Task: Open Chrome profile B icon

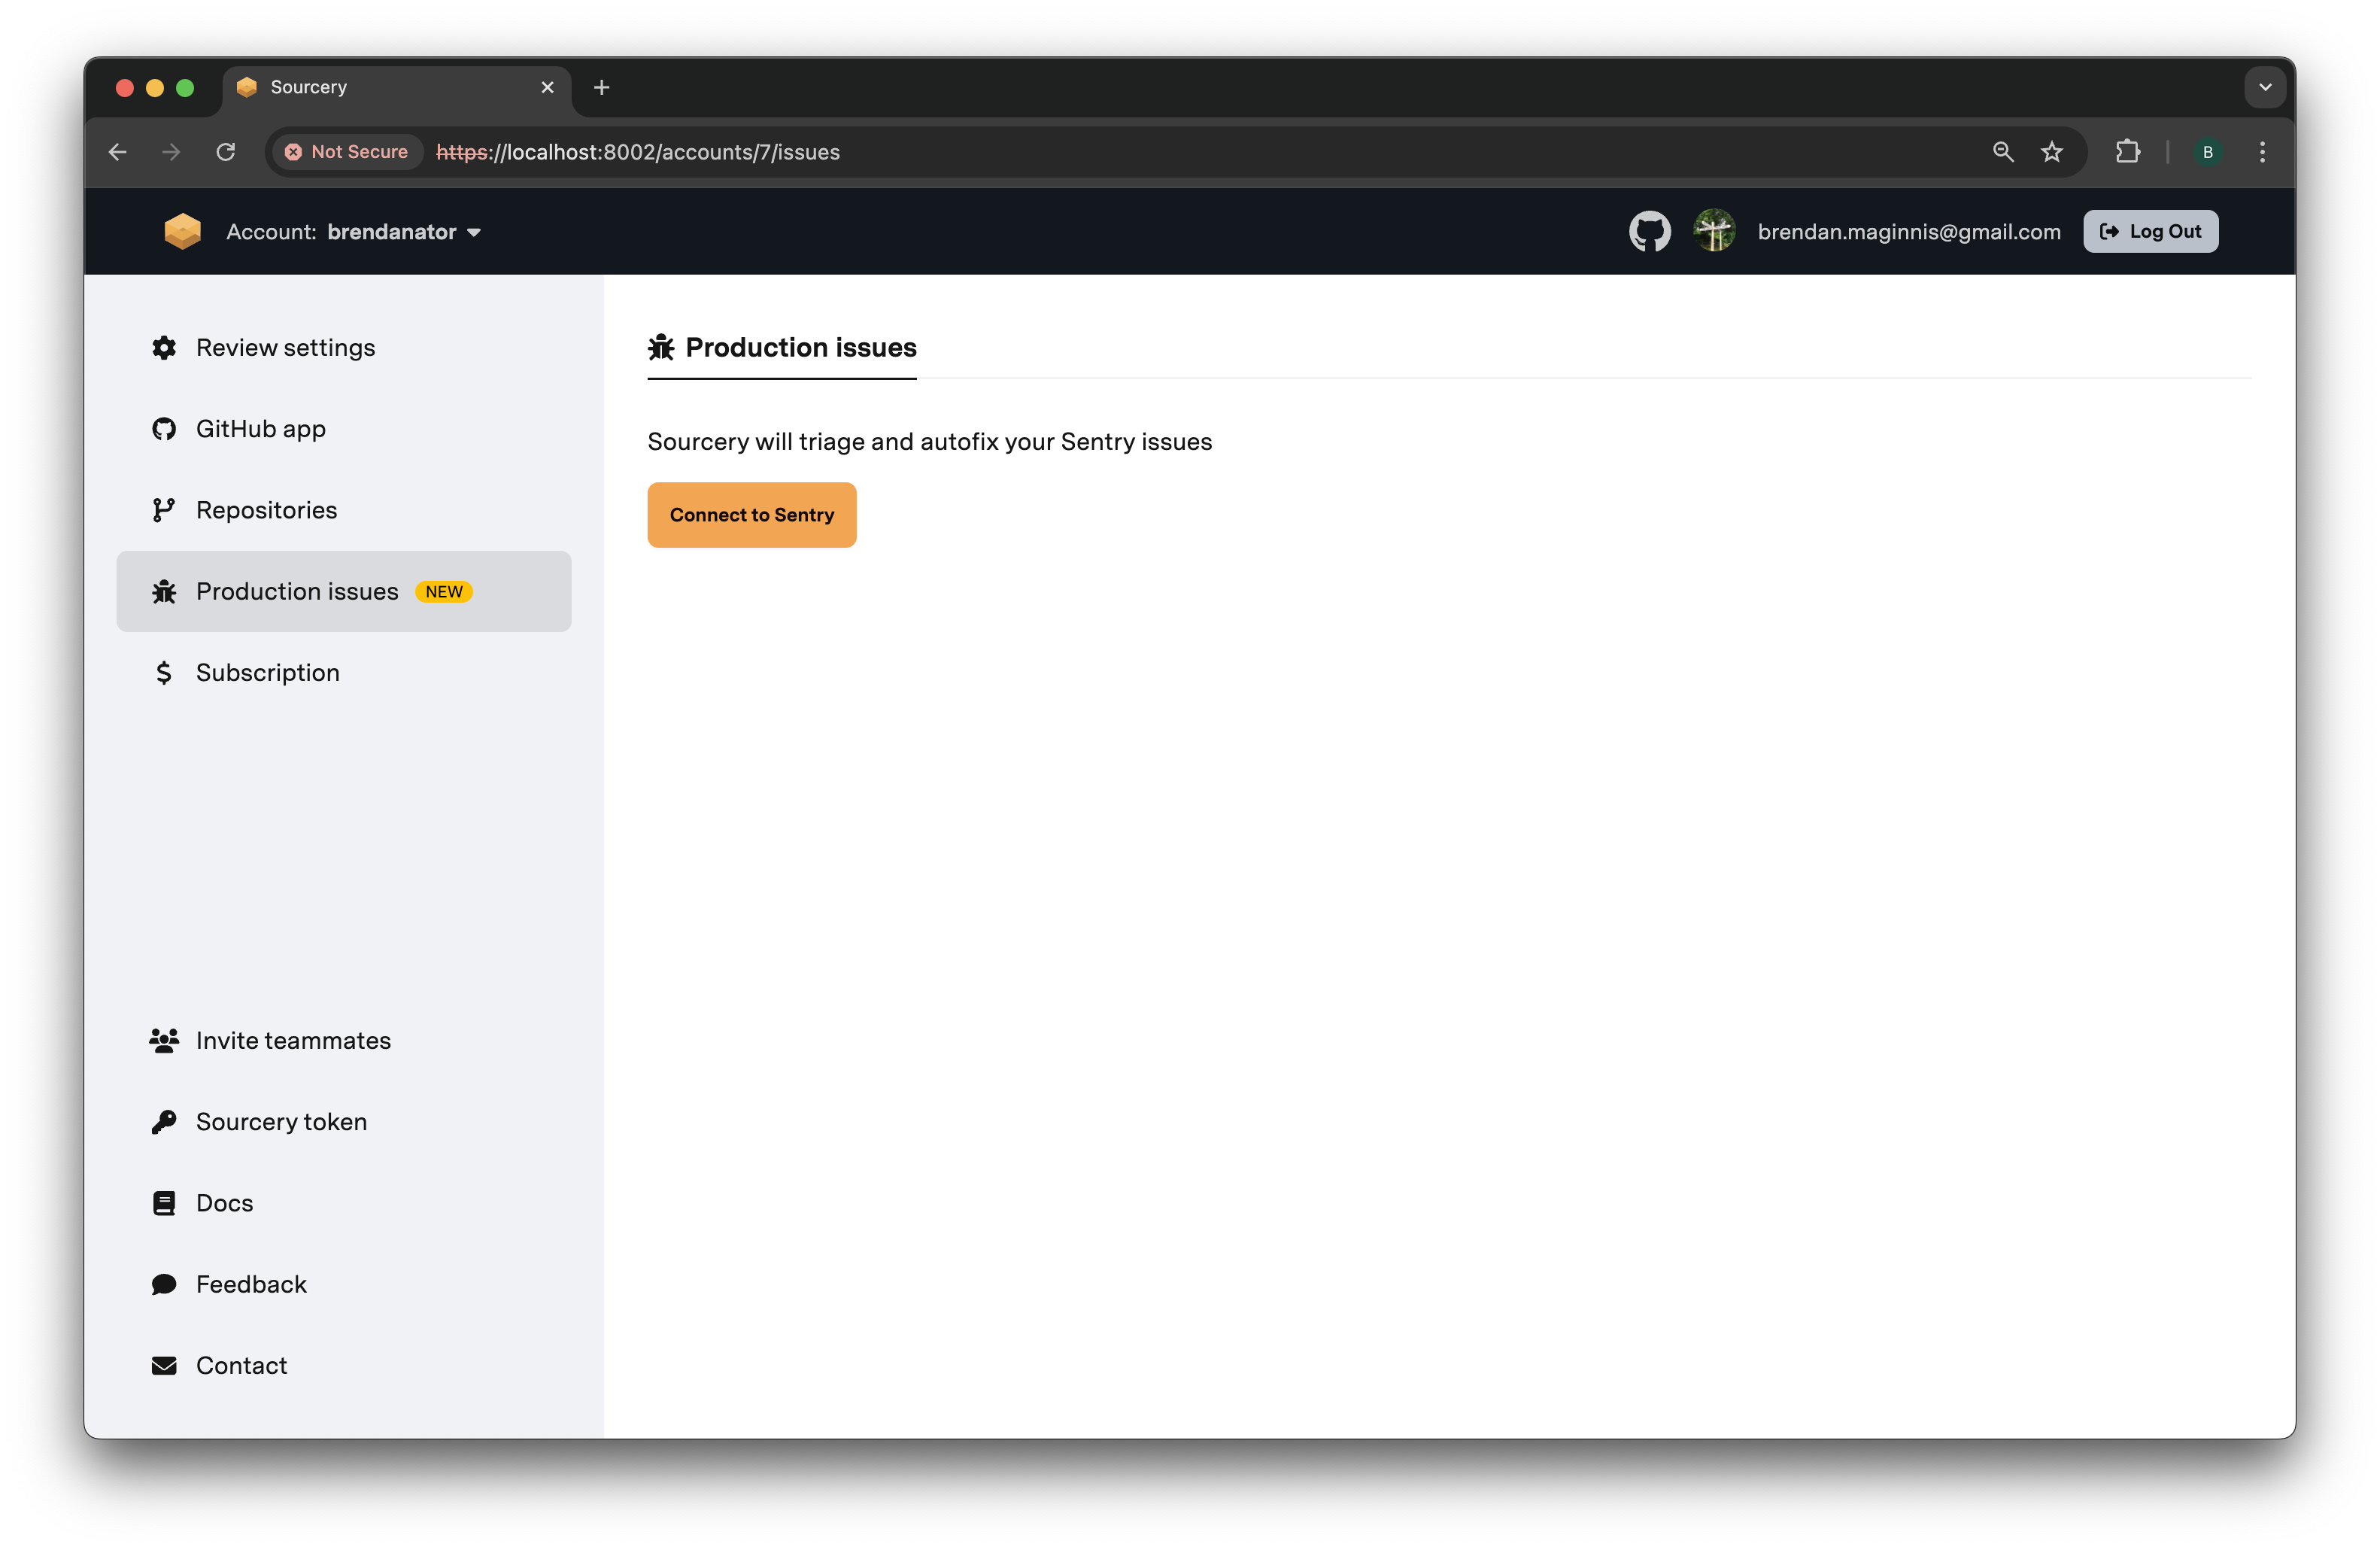Action: tap(2207, 152)
